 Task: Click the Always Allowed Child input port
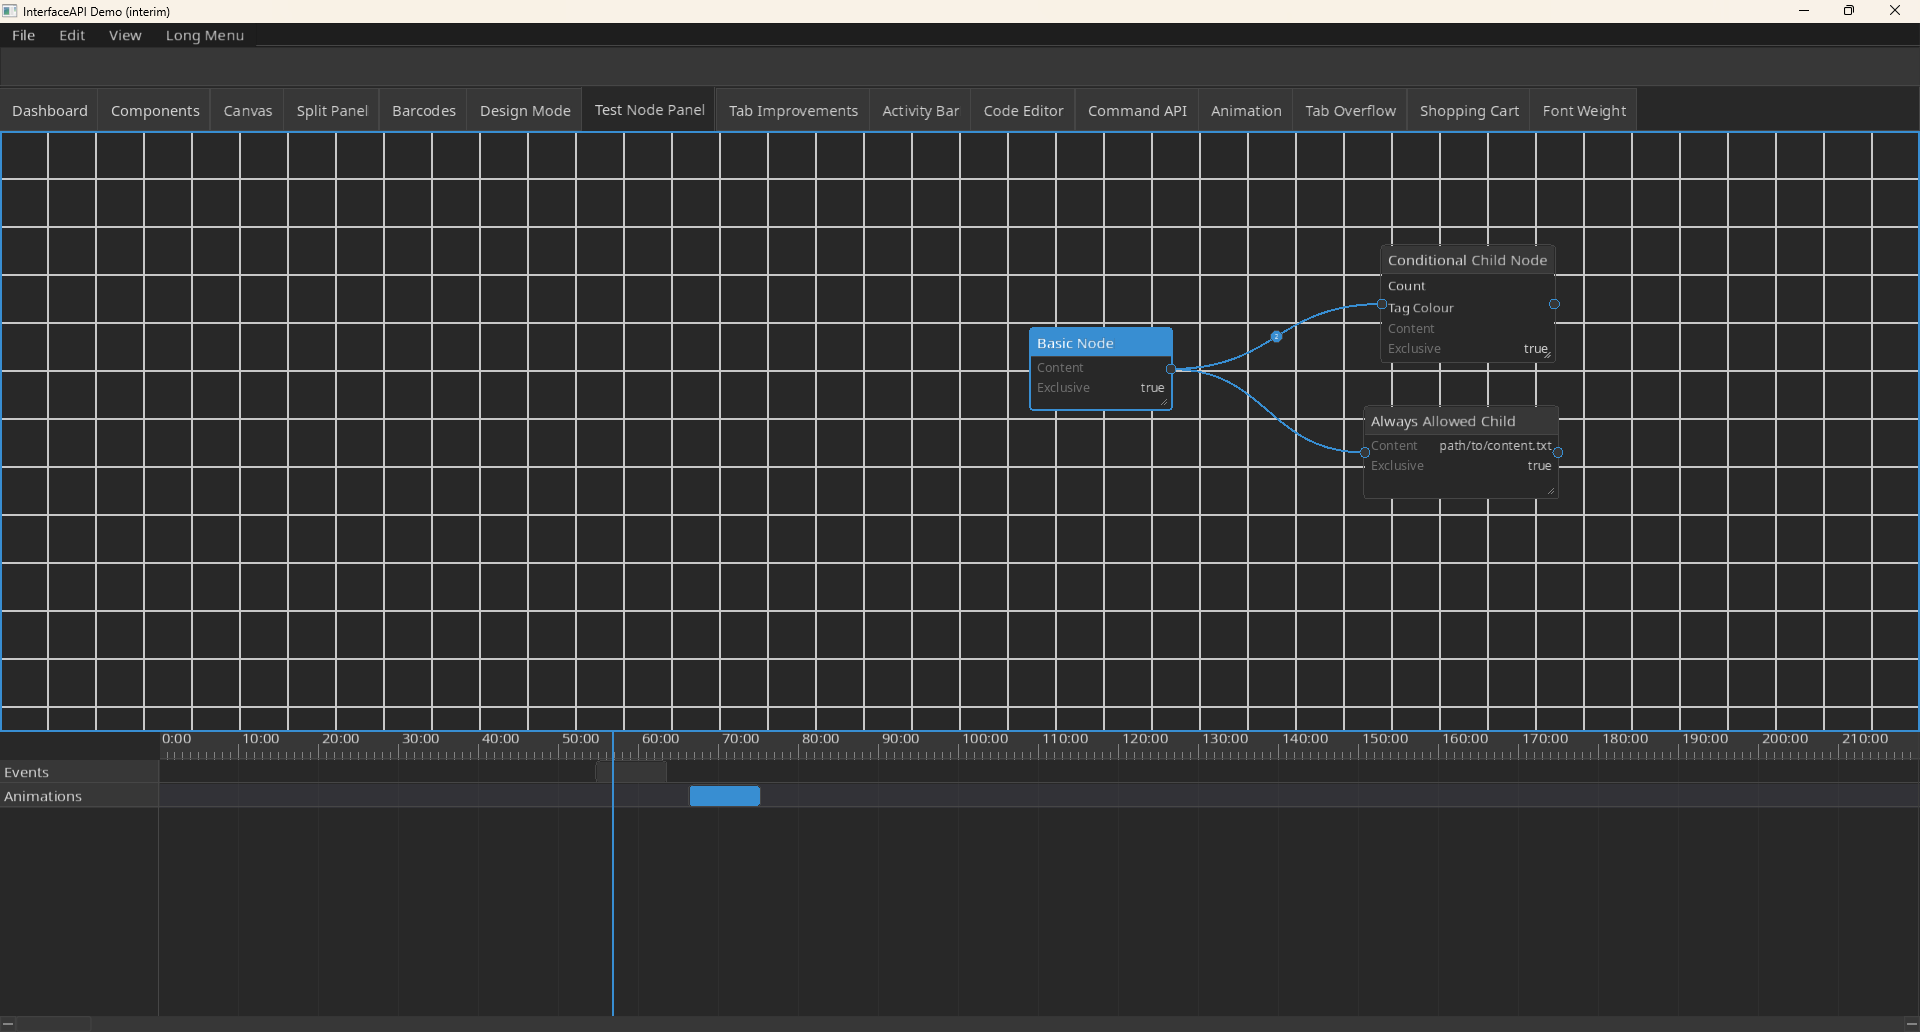pos(1365,453)
